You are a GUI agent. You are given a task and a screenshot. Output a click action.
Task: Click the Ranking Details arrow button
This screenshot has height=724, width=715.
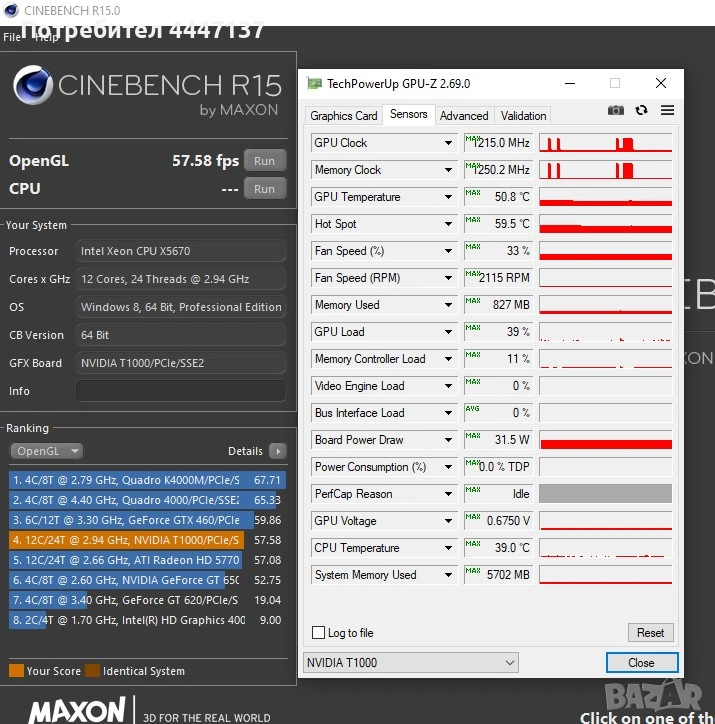[x=277, y=451]
